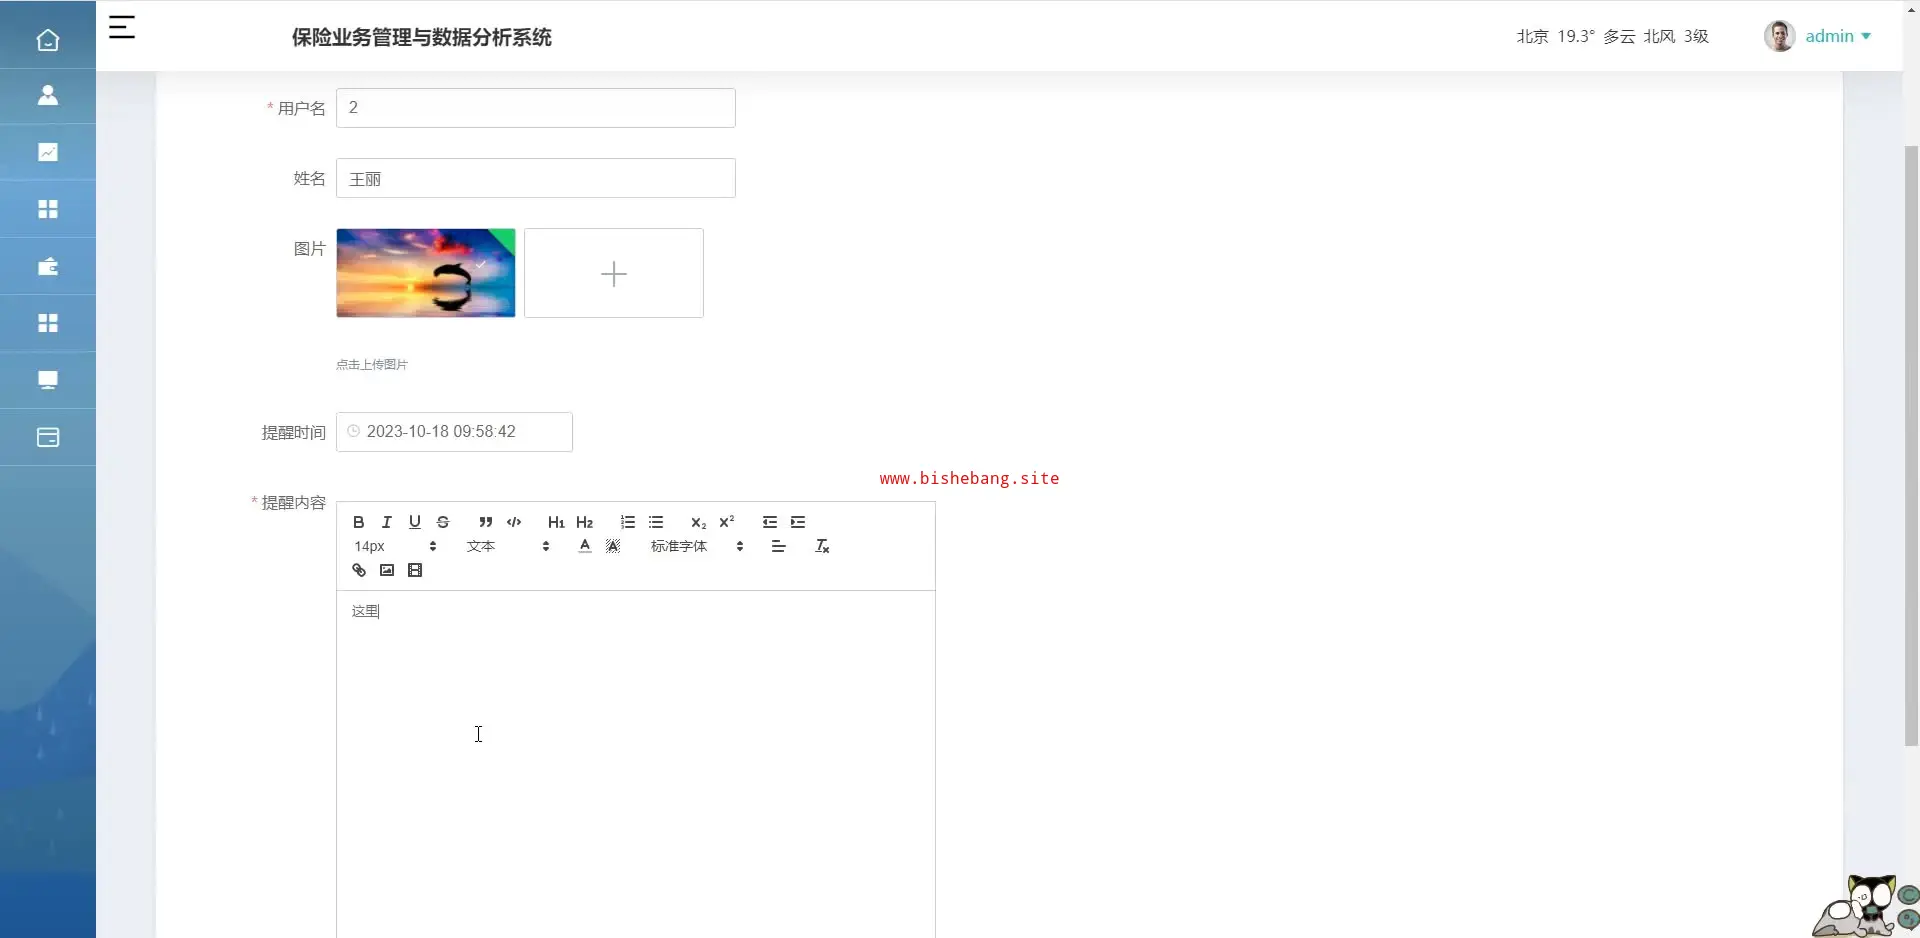Open the 标准字体 font family dropdown
Image resolution: width=1920 pixels, height=938 pixels.
point(697,546)
